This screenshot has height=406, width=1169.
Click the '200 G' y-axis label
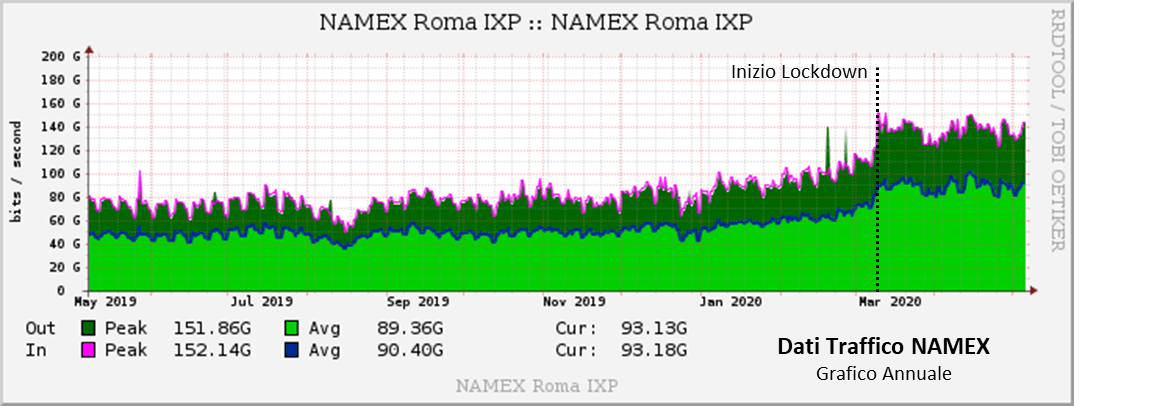pyautogui.click(x=61, y=57)
